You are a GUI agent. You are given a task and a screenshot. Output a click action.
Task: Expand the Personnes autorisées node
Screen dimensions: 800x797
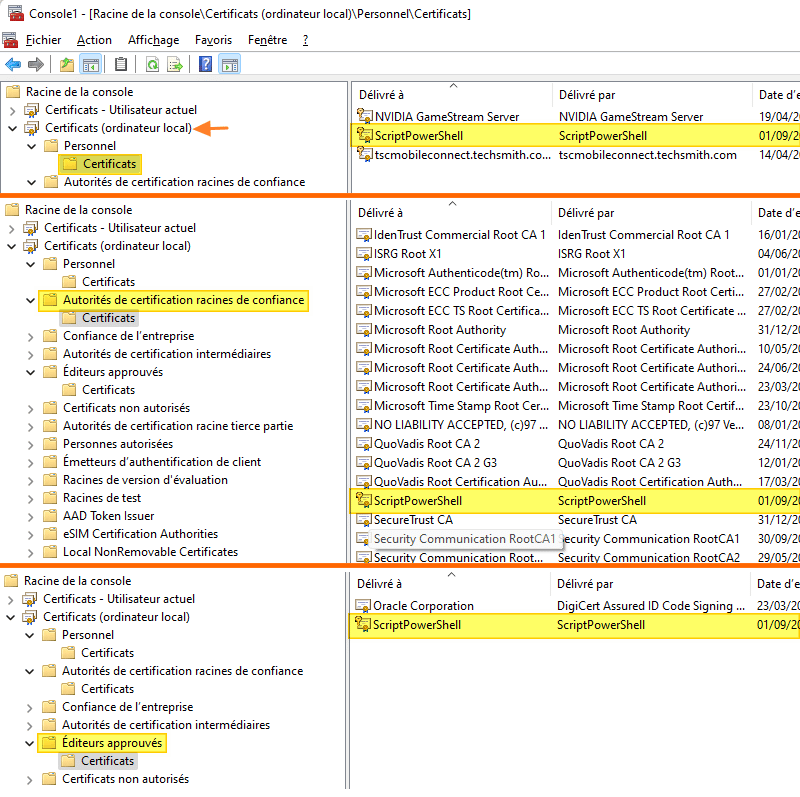pos(31,444)
